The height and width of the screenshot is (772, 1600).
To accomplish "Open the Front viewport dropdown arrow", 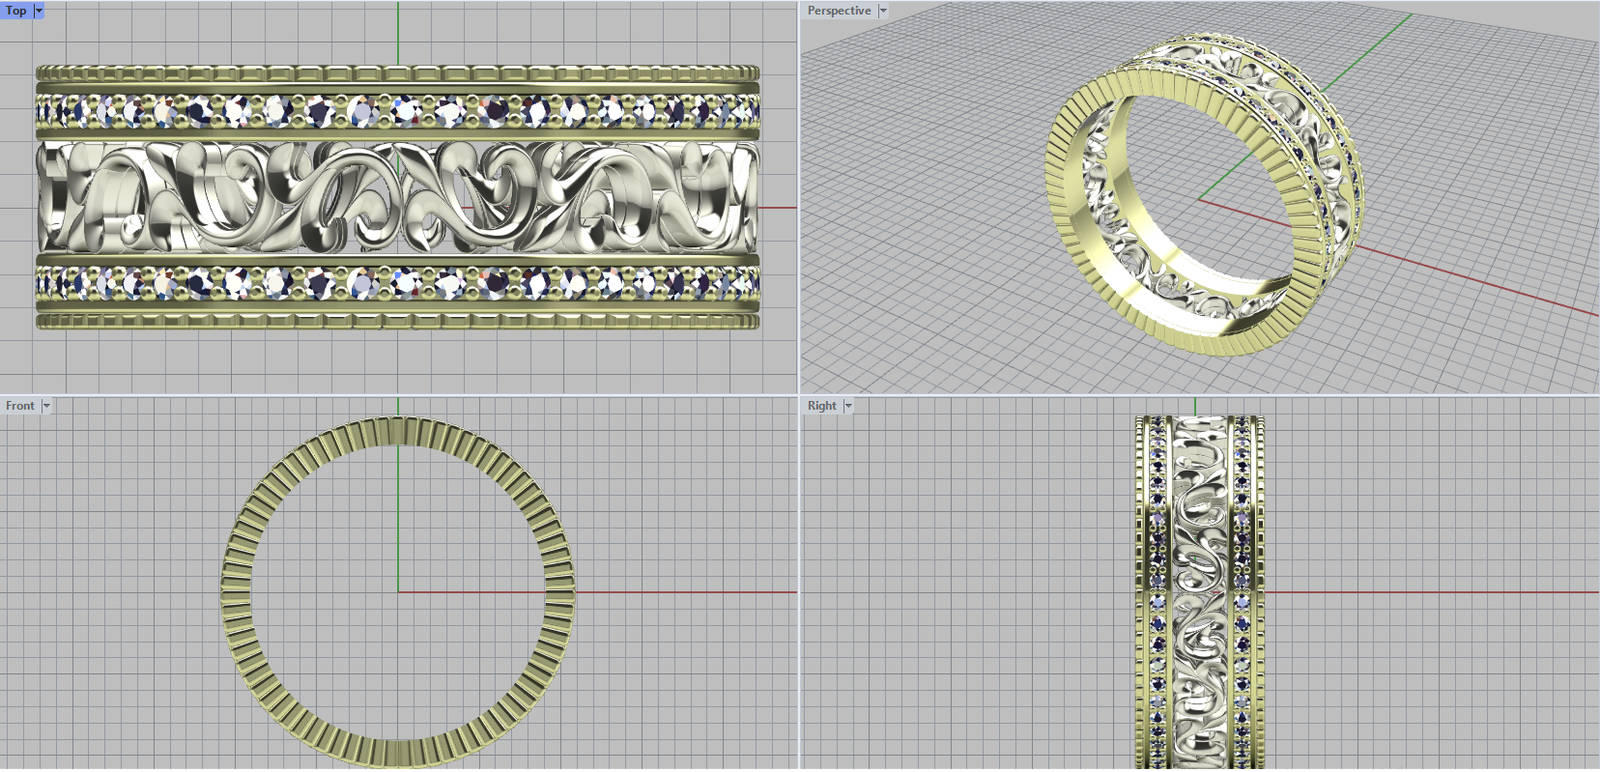I will click(x=46, y=406).
